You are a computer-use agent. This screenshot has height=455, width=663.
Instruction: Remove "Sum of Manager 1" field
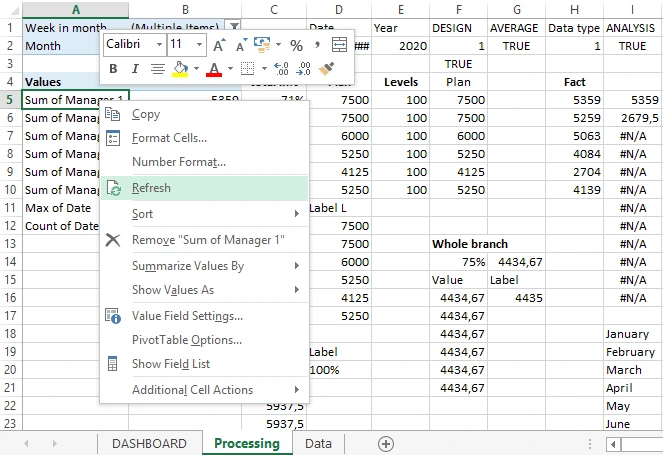click(x=205, y=240)
